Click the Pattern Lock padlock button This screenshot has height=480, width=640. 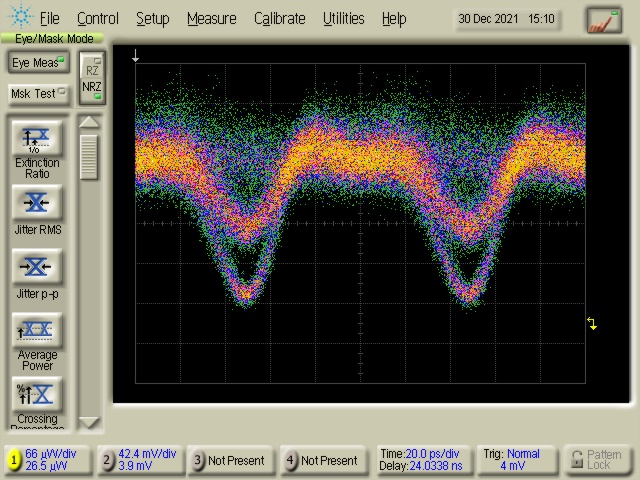click(598, 460)
